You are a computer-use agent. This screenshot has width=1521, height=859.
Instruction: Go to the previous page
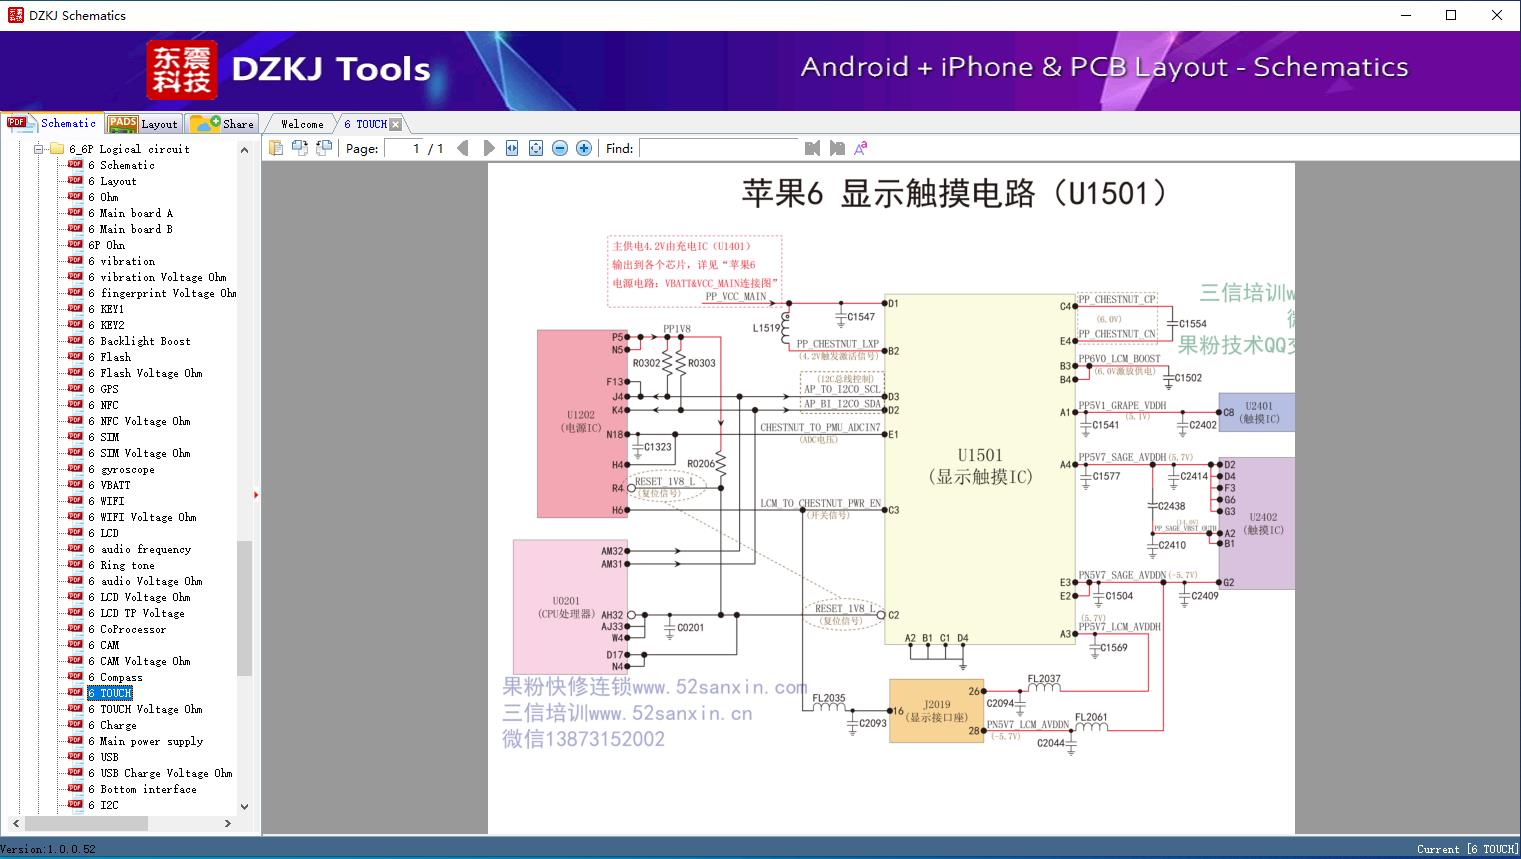(x=463, y=148)
